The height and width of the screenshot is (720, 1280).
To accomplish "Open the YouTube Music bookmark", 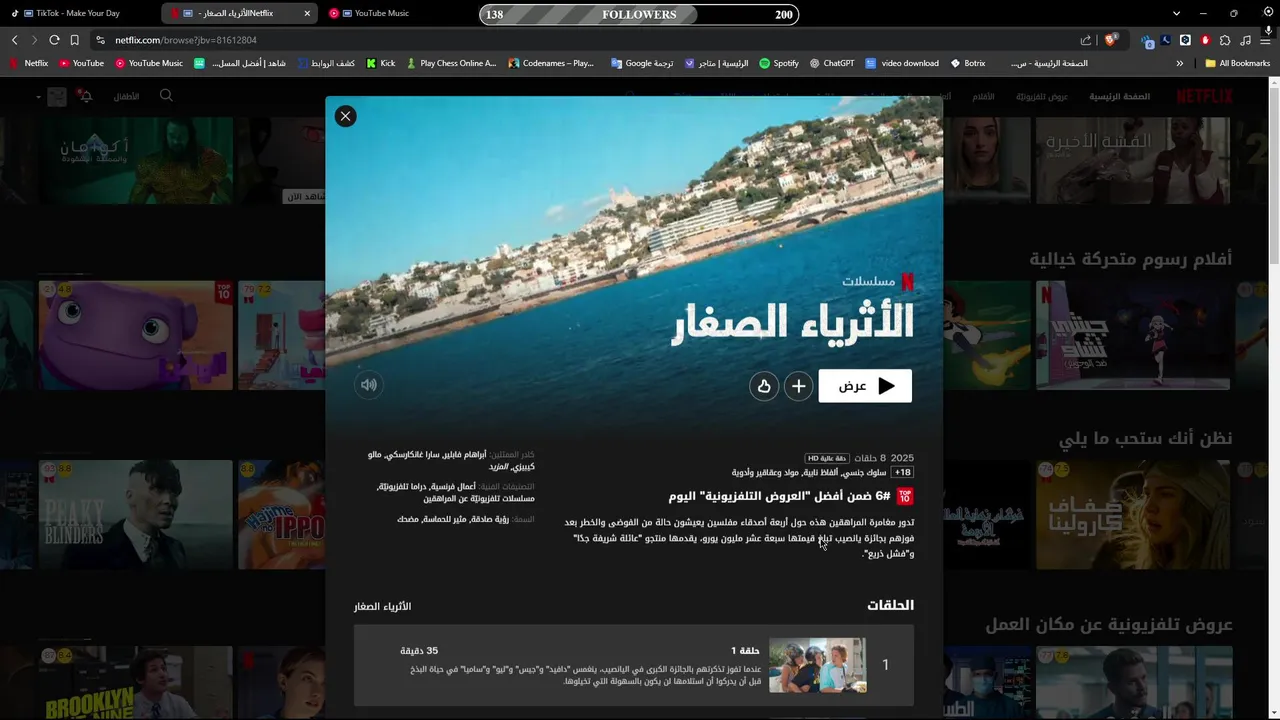I will 149,63.
